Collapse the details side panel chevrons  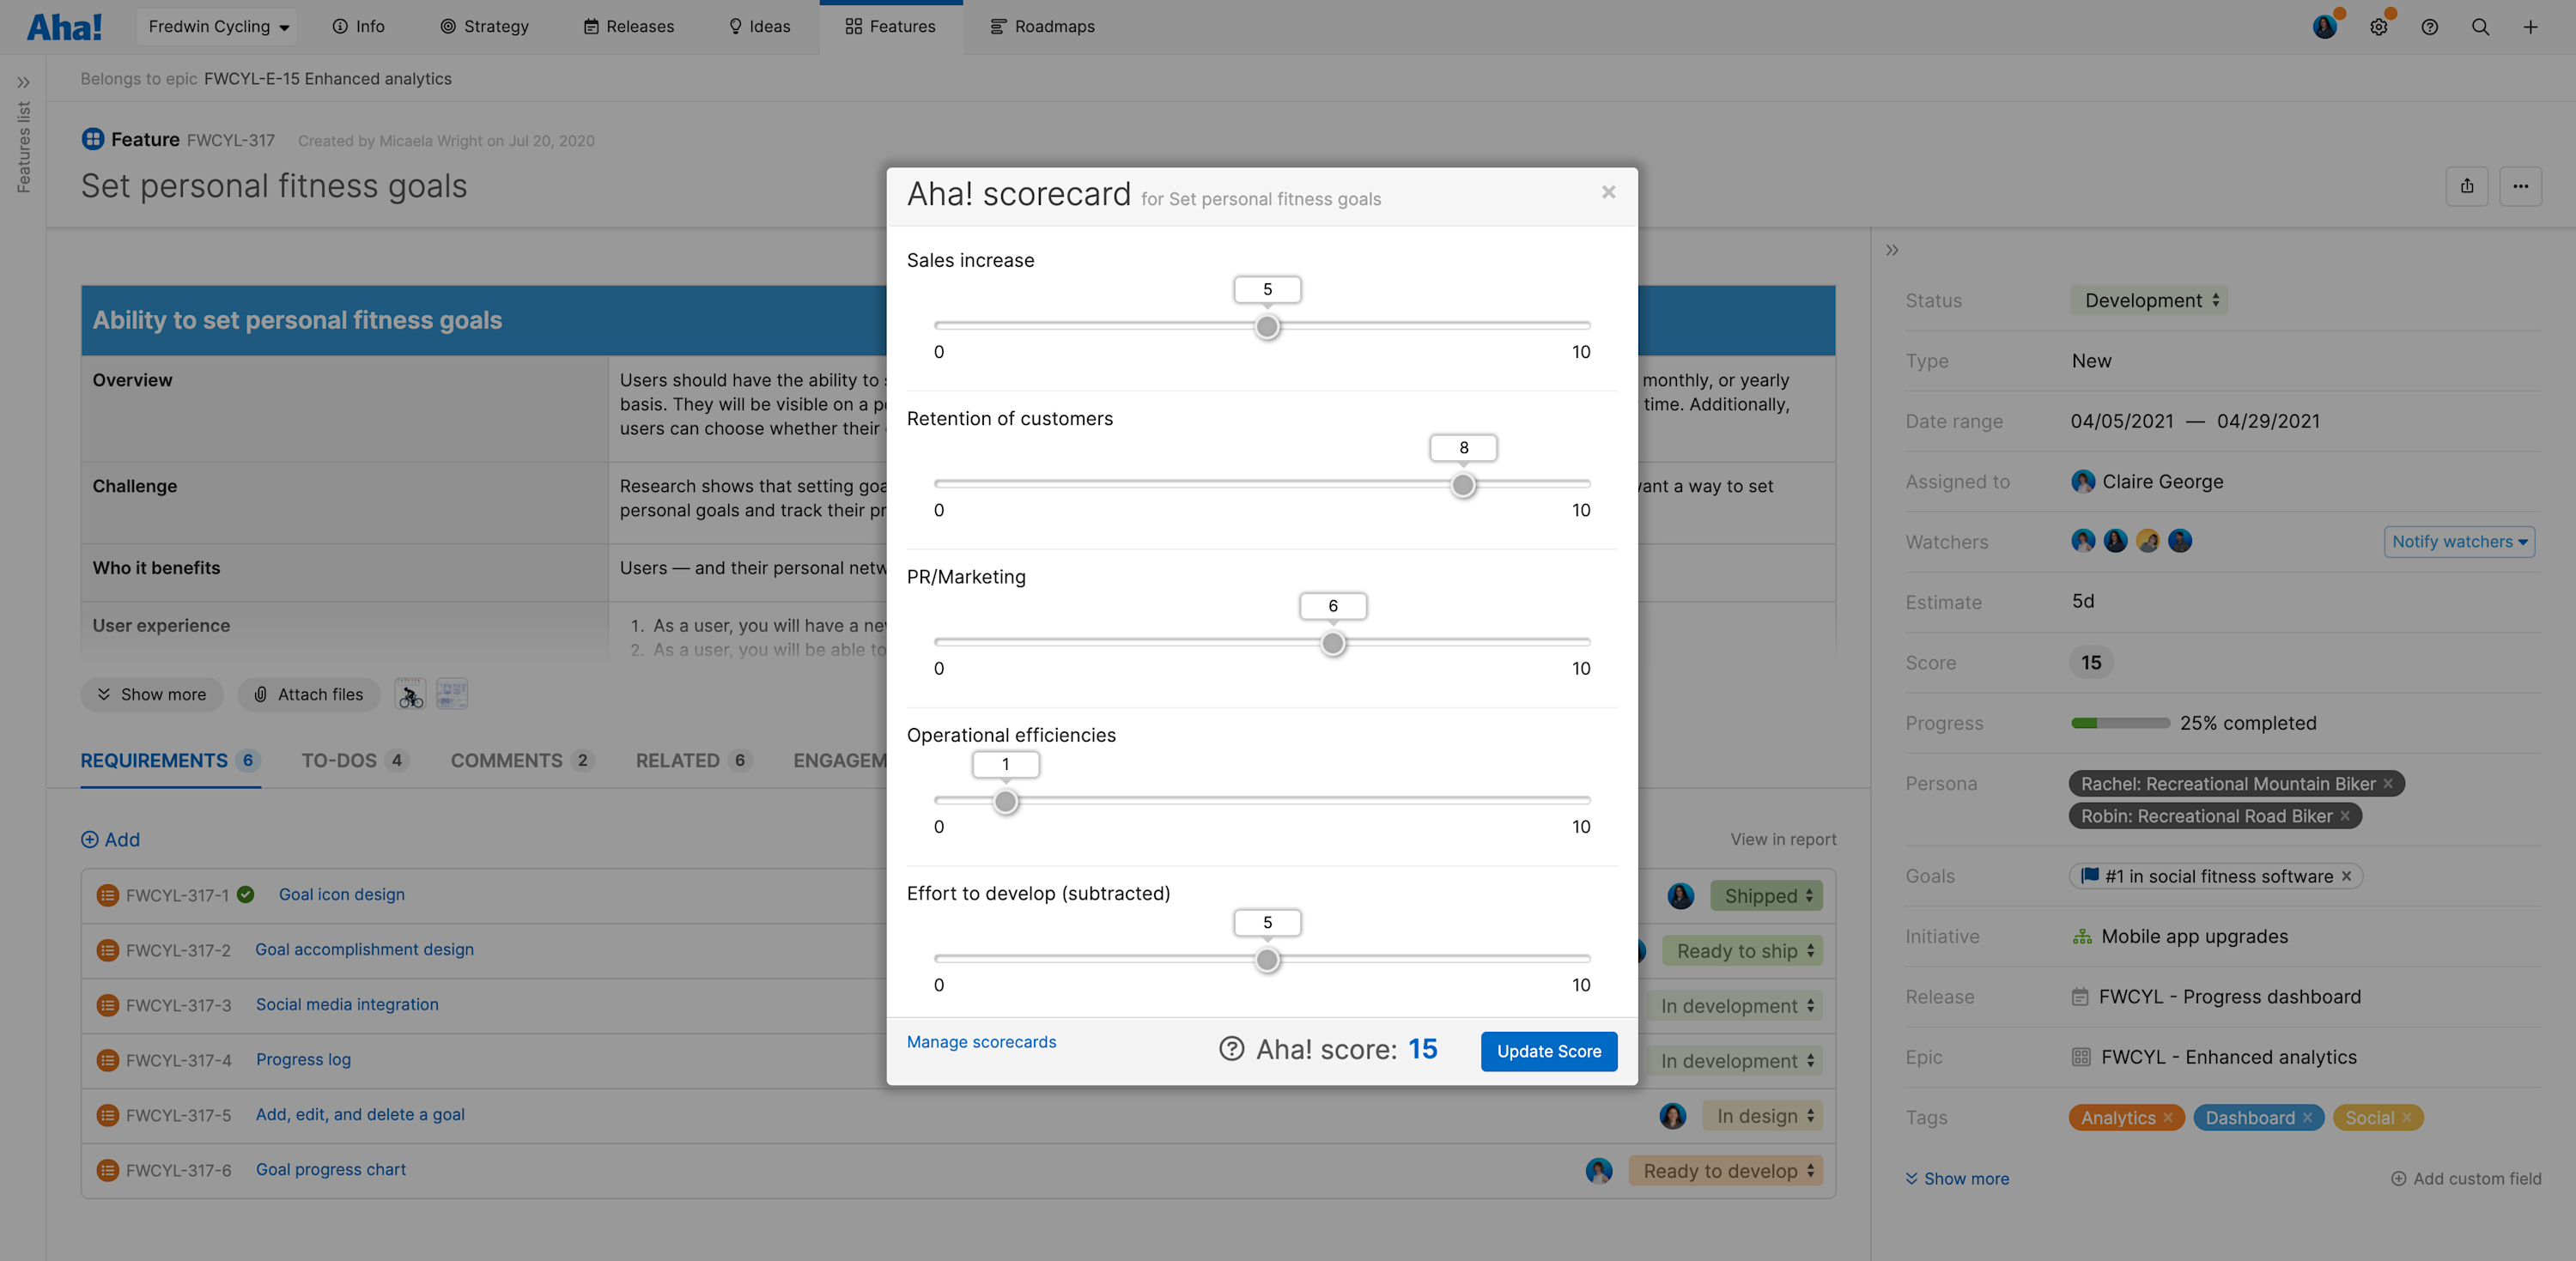tap(1892, 250)
